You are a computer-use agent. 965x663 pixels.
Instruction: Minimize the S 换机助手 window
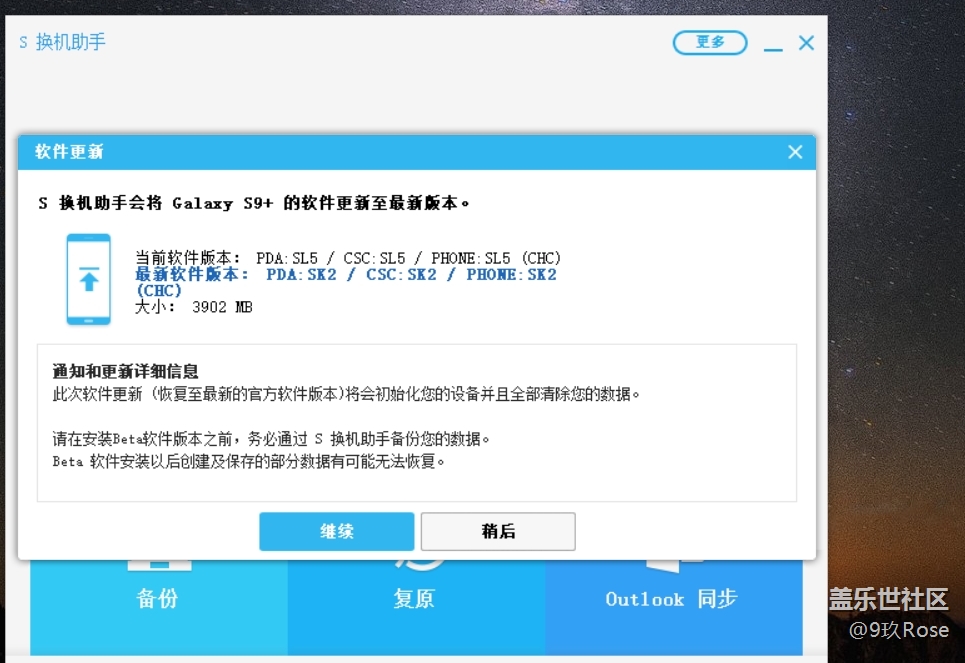coord(772,44)
